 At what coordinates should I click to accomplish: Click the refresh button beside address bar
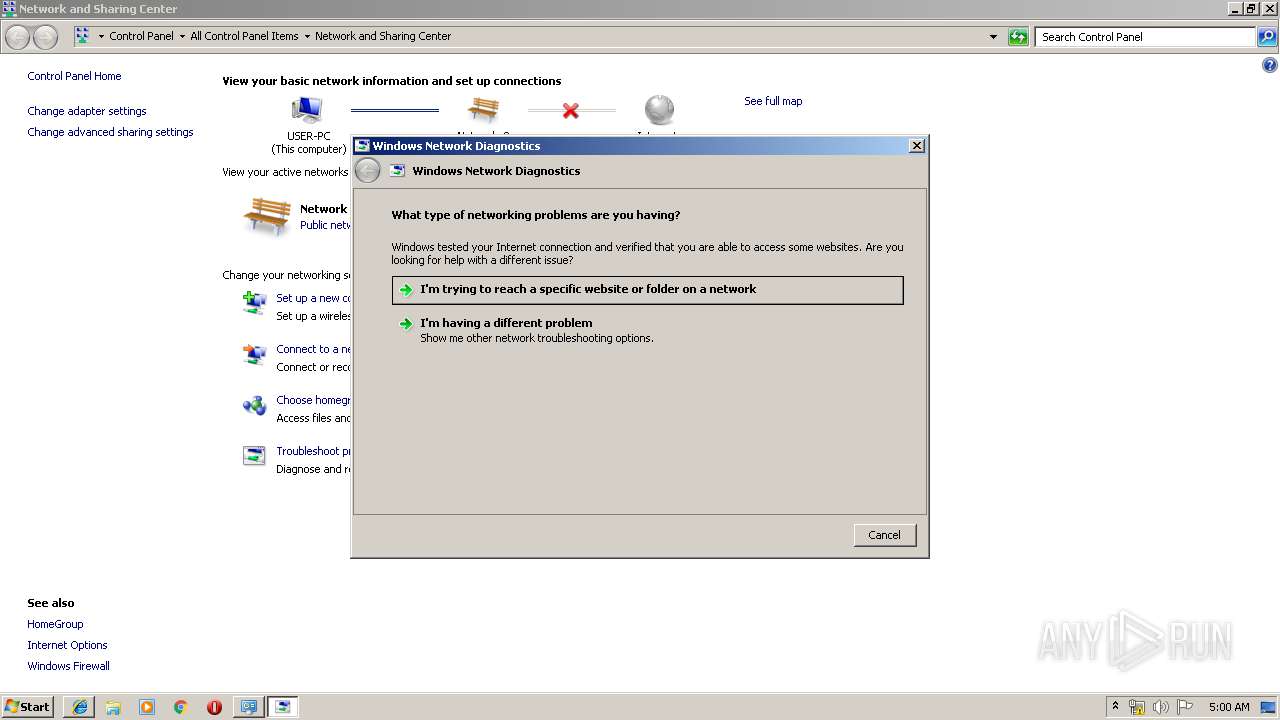tap(1018, 37)
